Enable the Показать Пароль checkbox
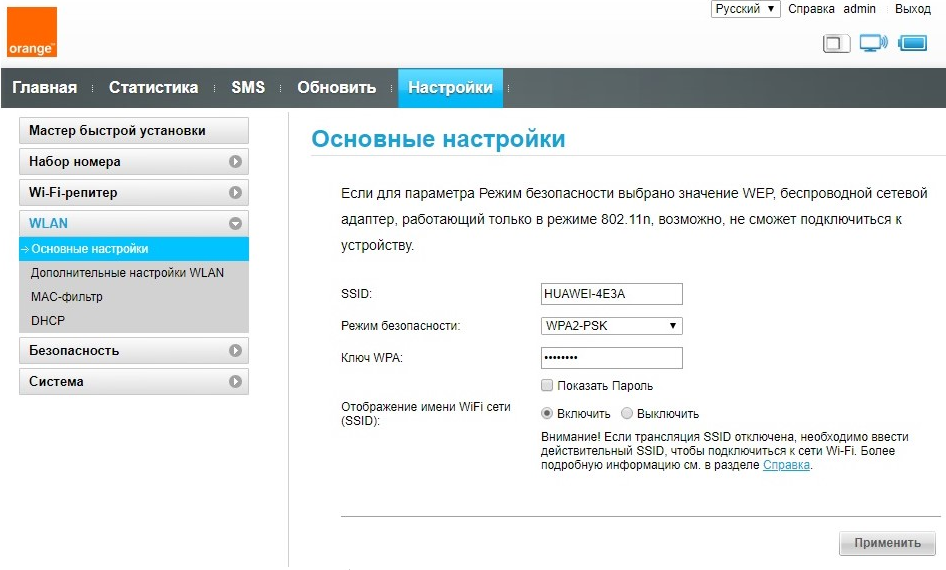This screenshot has width=946, height=570. point(547,386)
